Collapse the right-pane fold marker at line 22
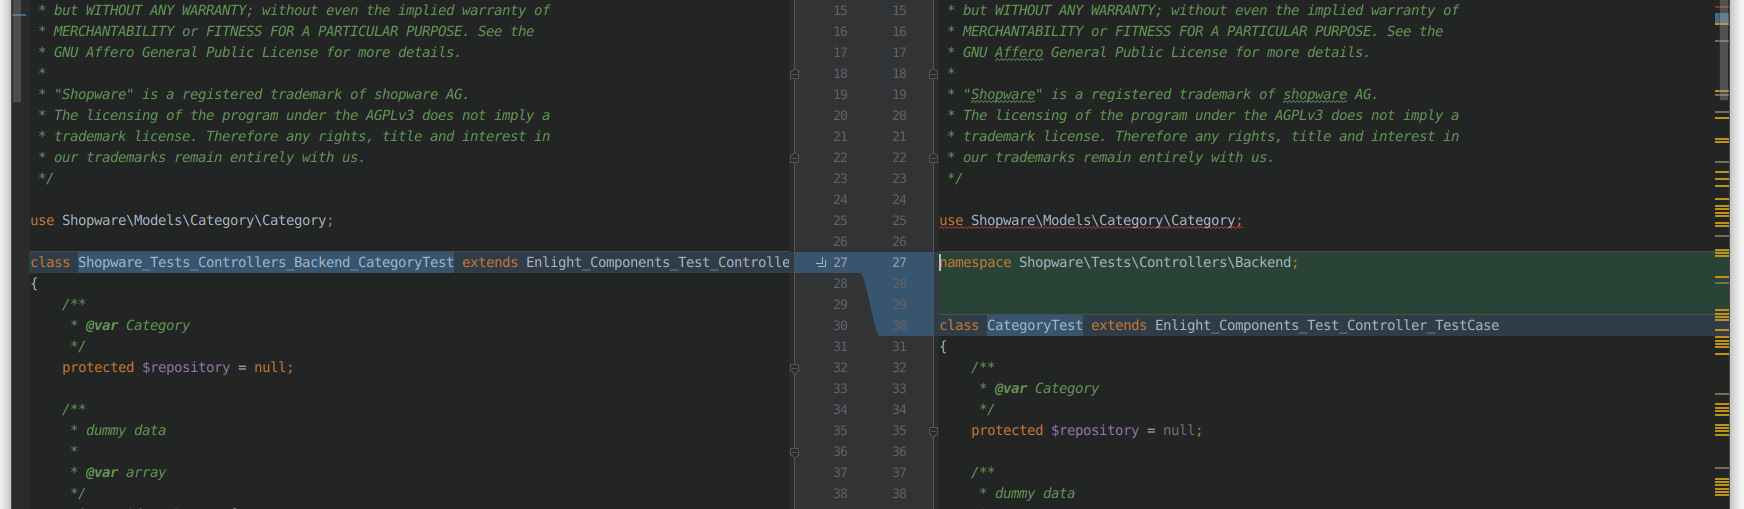Screen dimensions: 1744x509 [x=933, y=158]
